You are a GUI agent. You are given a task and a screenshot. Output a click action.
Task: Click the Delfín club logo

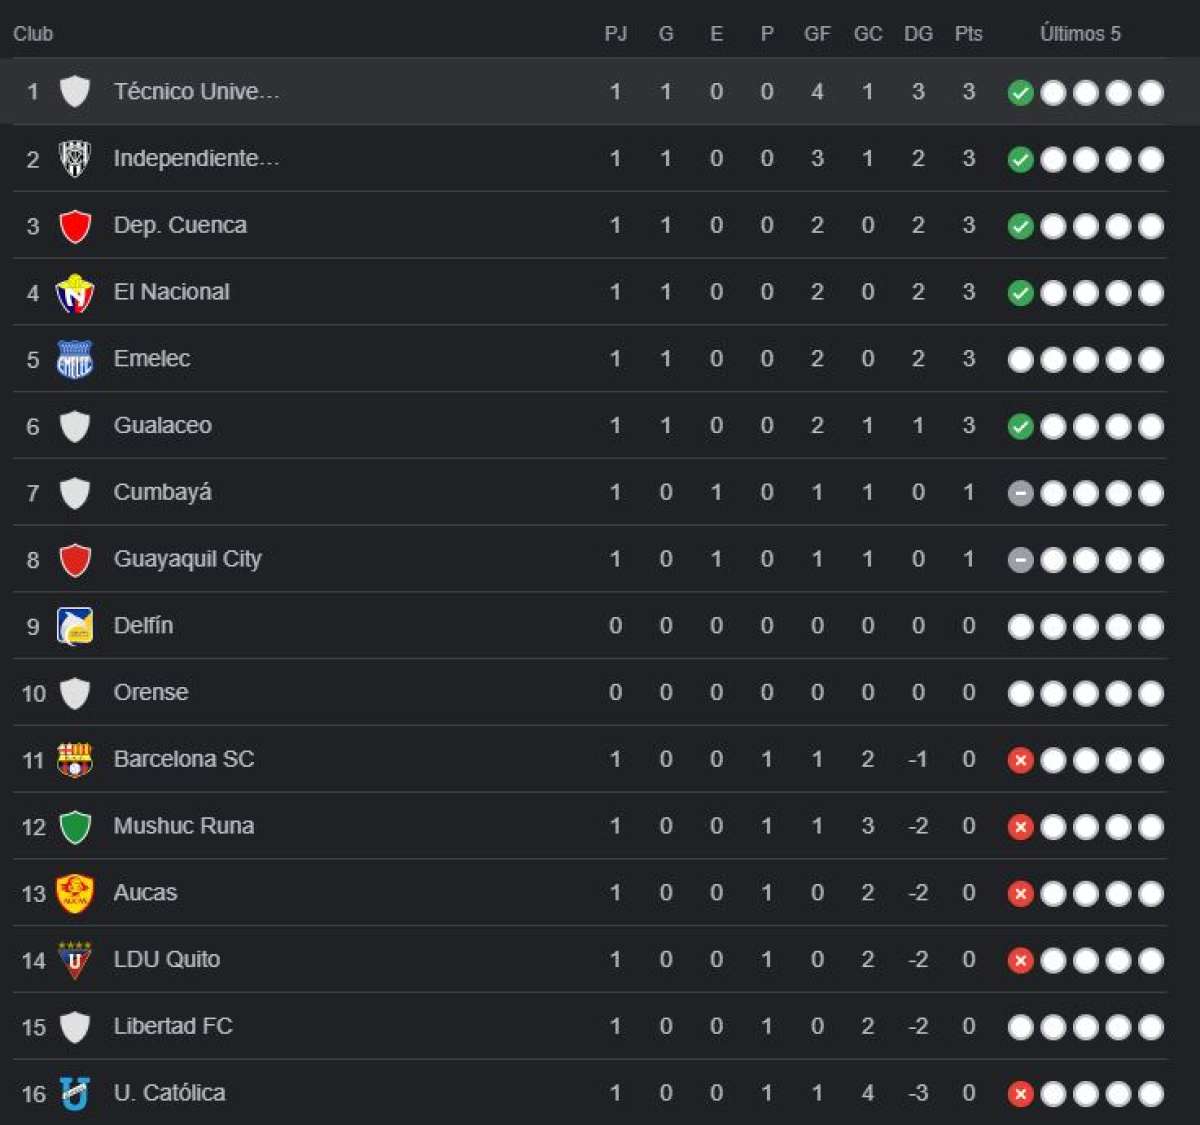coord(75,626)
